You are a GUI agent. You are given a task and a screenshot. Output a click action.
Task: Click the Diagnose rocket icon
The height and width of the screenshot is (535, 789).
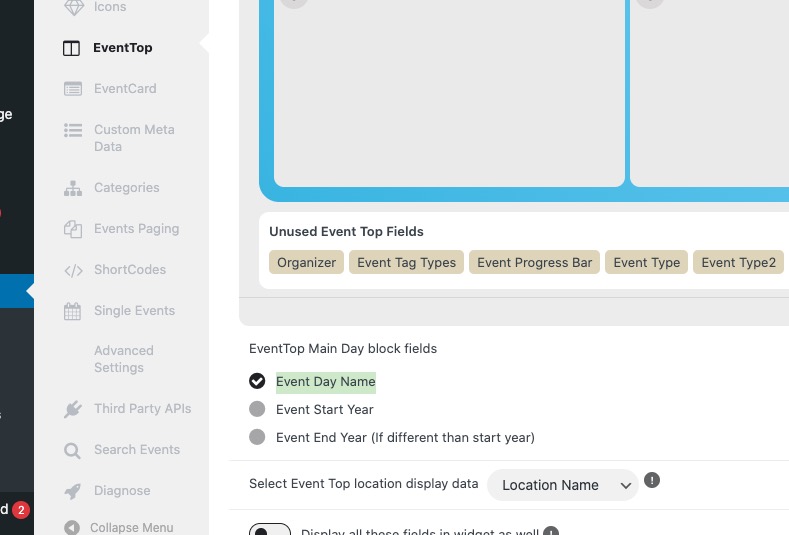(73, 491)
